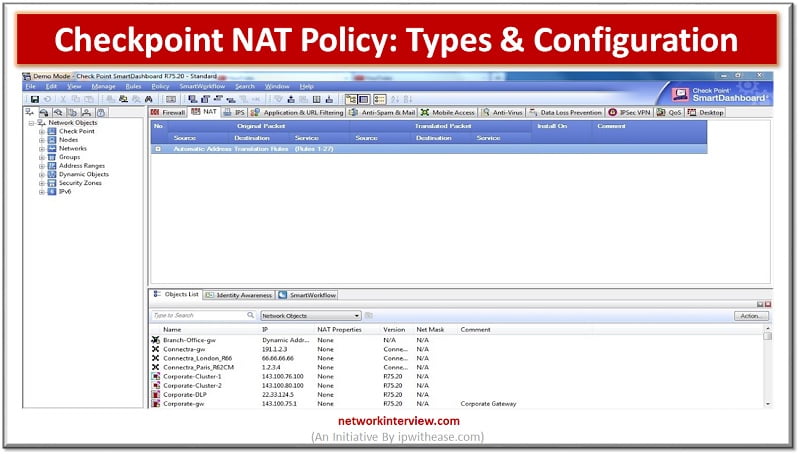Click the Corporate-Cluster-1 object icon
The image size is (800, 455).
(156, 376)
